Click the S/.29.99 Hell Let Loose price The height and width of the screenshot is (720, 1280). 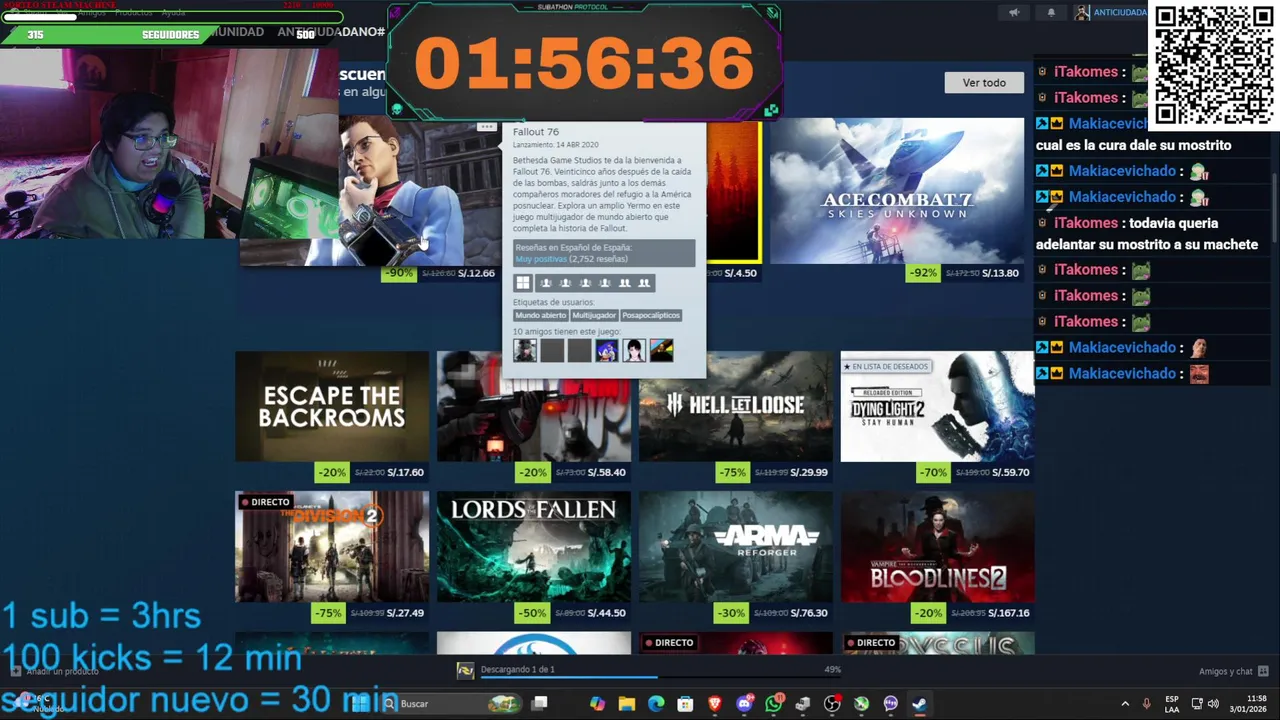(x=807, y=472)
